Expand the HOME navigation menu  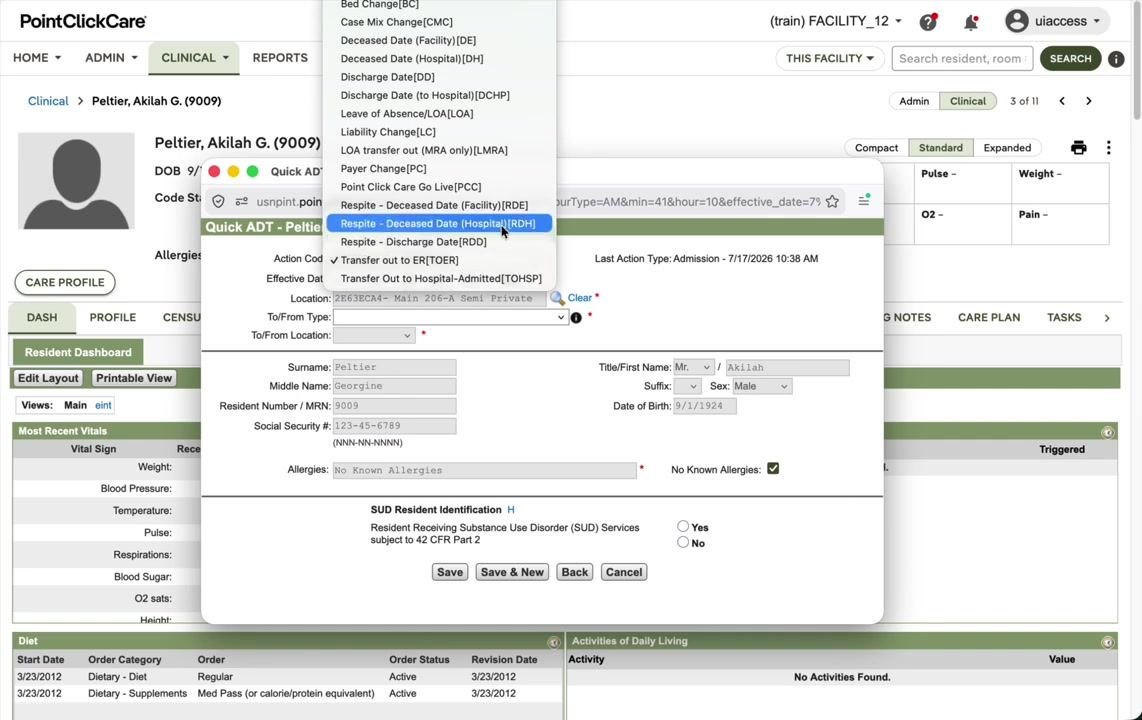[36, 58]
